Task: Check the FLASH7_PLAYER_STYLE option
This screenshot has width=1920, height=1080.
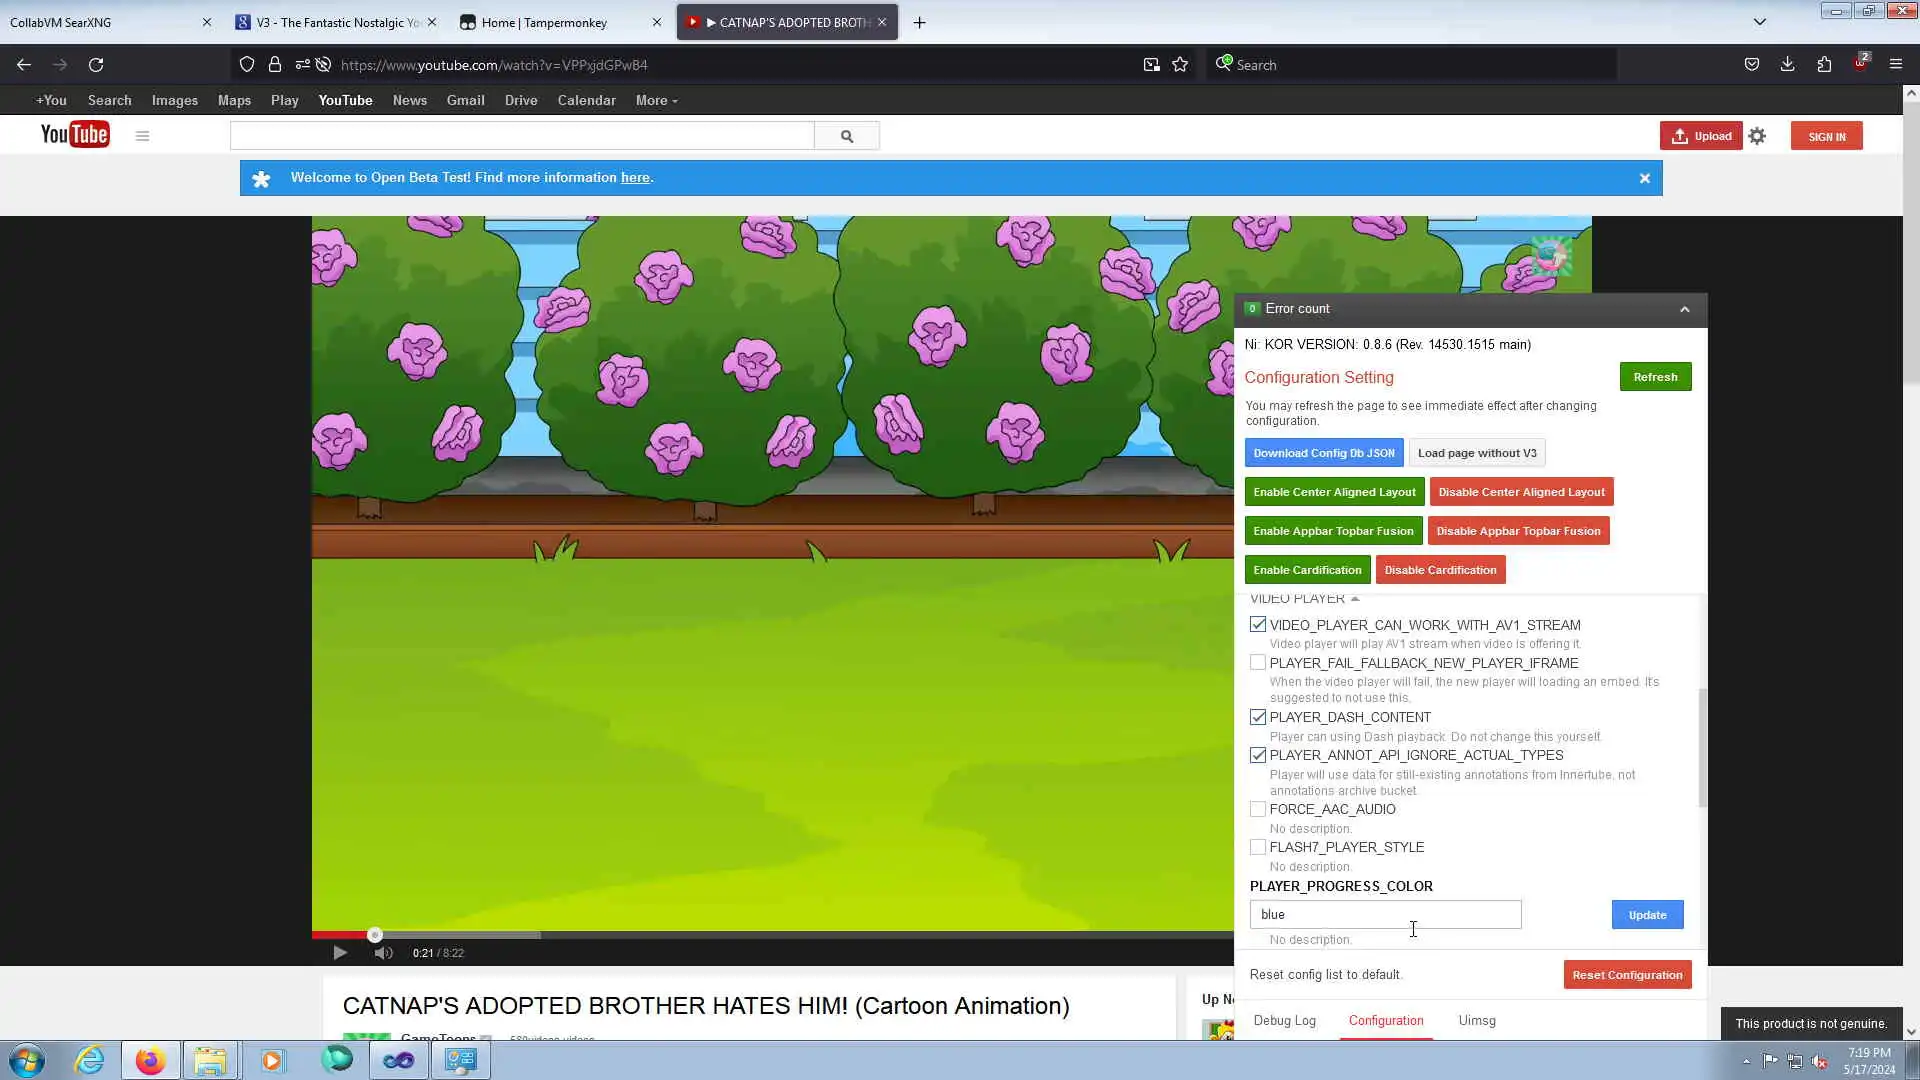Action: [x=1258, y=847]
